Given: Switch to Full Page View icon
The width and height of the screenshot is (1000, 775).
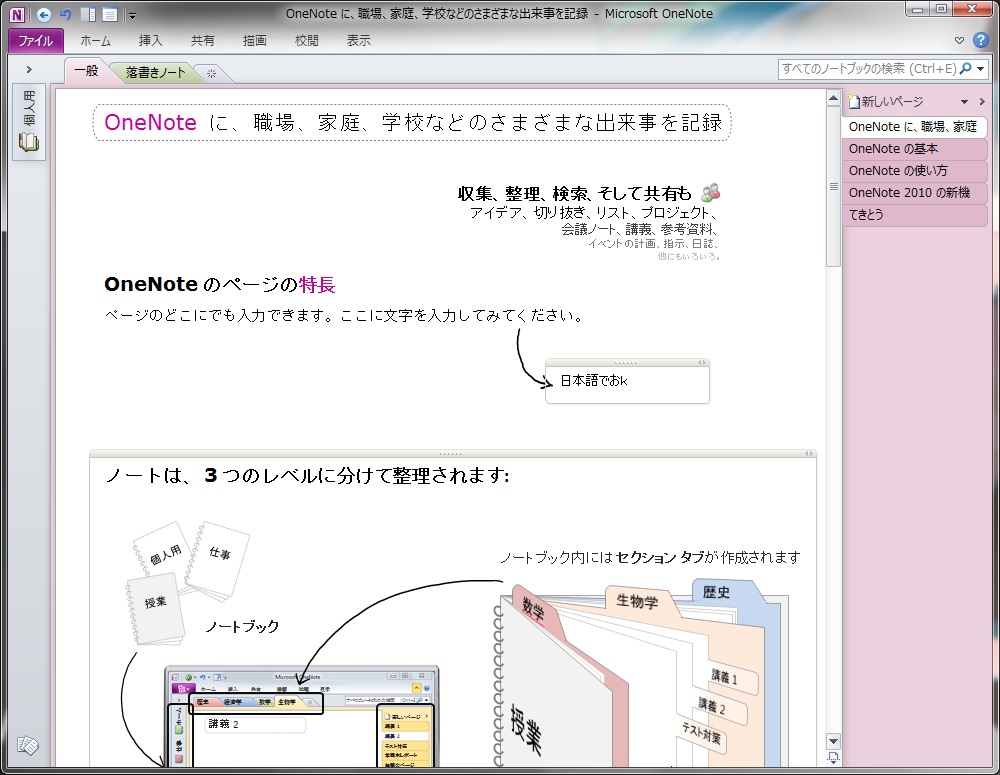Looking at the screenshot, I should (110, 15).
